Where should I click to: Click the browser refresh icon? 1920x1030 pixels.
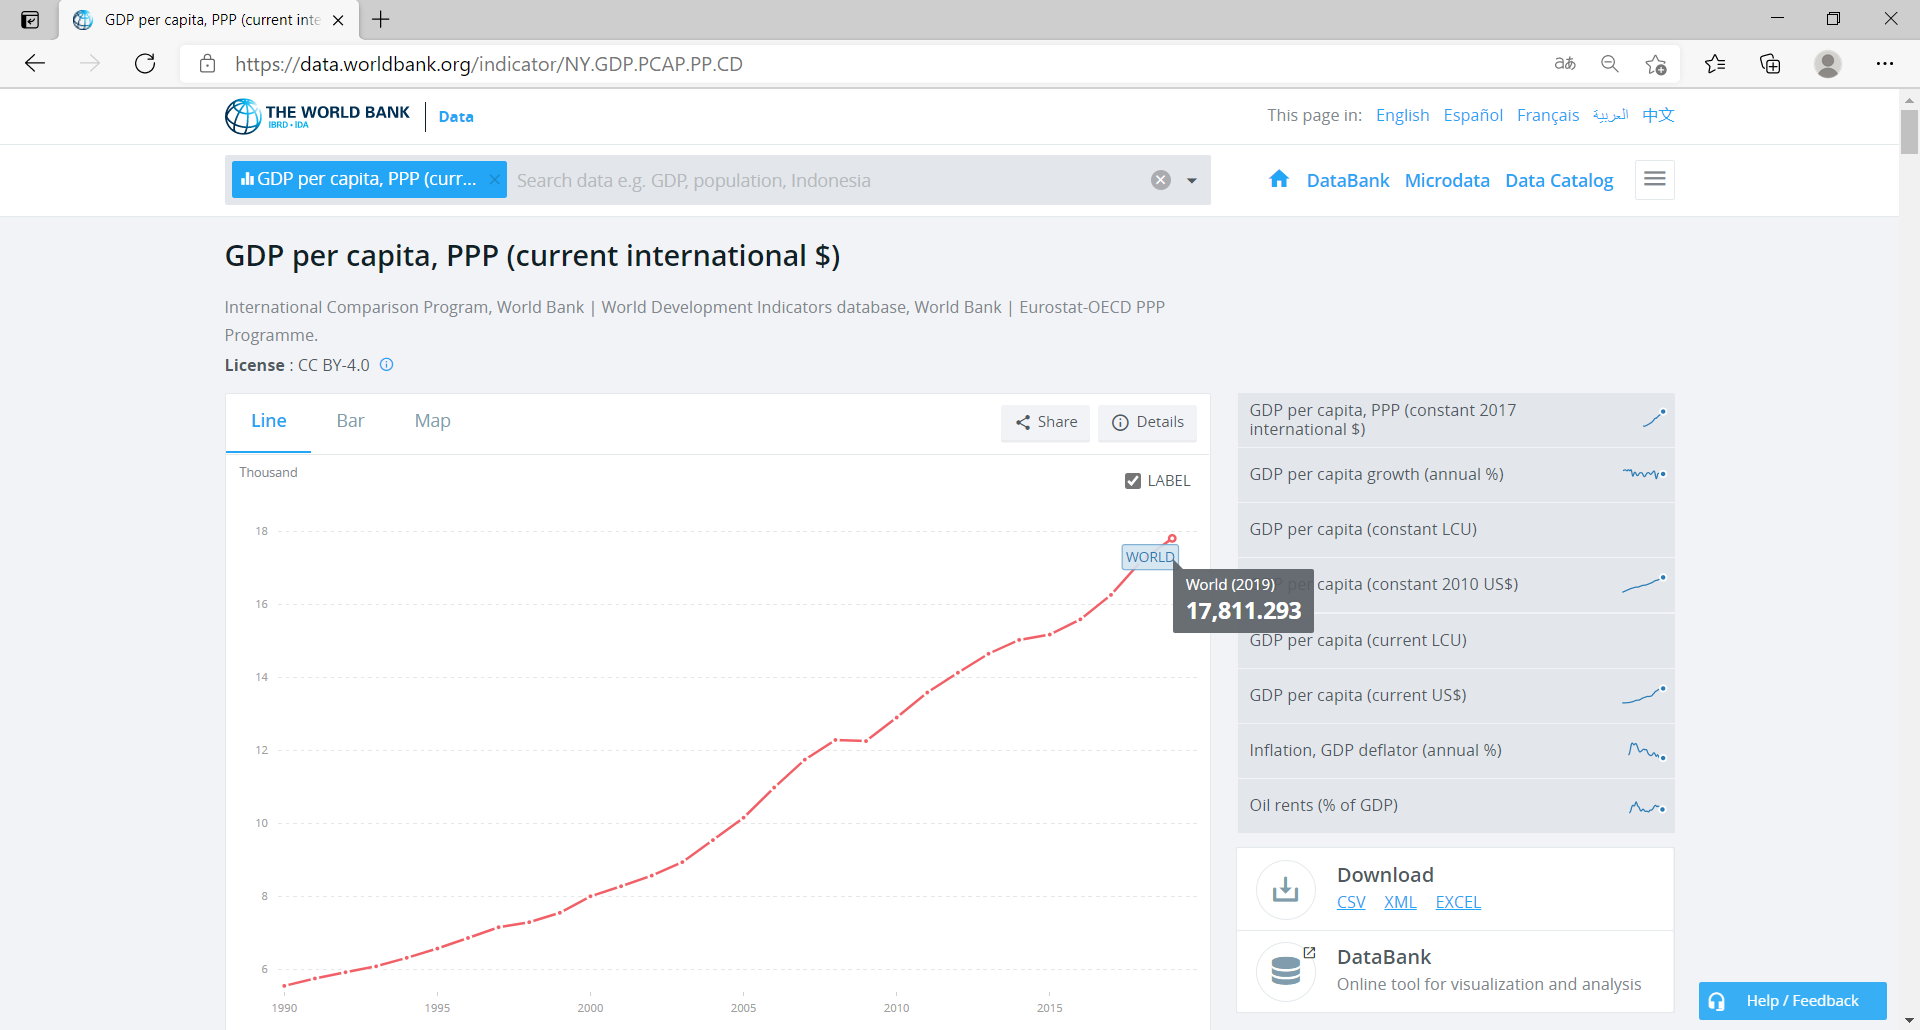pos(145,64)
